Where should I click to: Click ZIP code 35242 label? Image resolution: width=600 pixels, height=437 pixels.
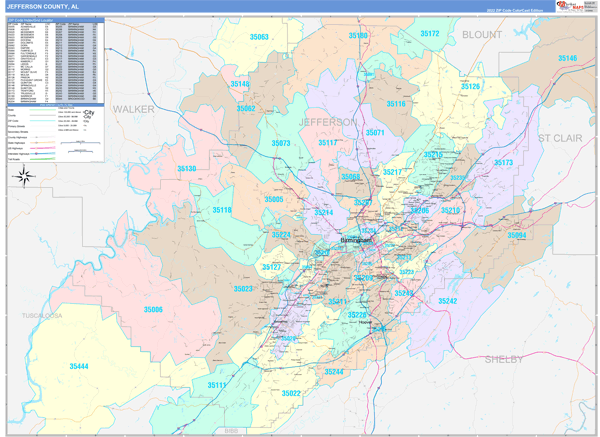point(447,301)
